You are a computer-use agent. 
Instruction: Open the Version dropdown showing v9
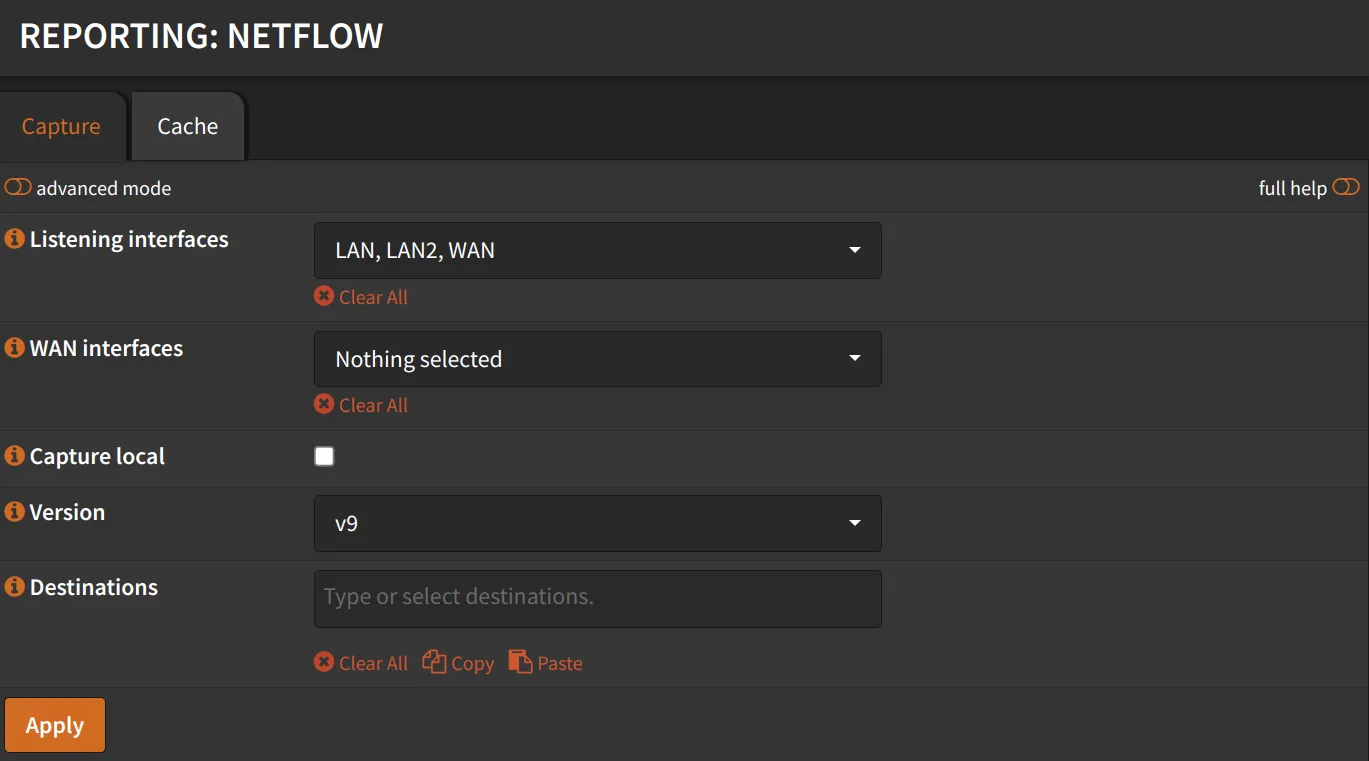pos(597,523)
